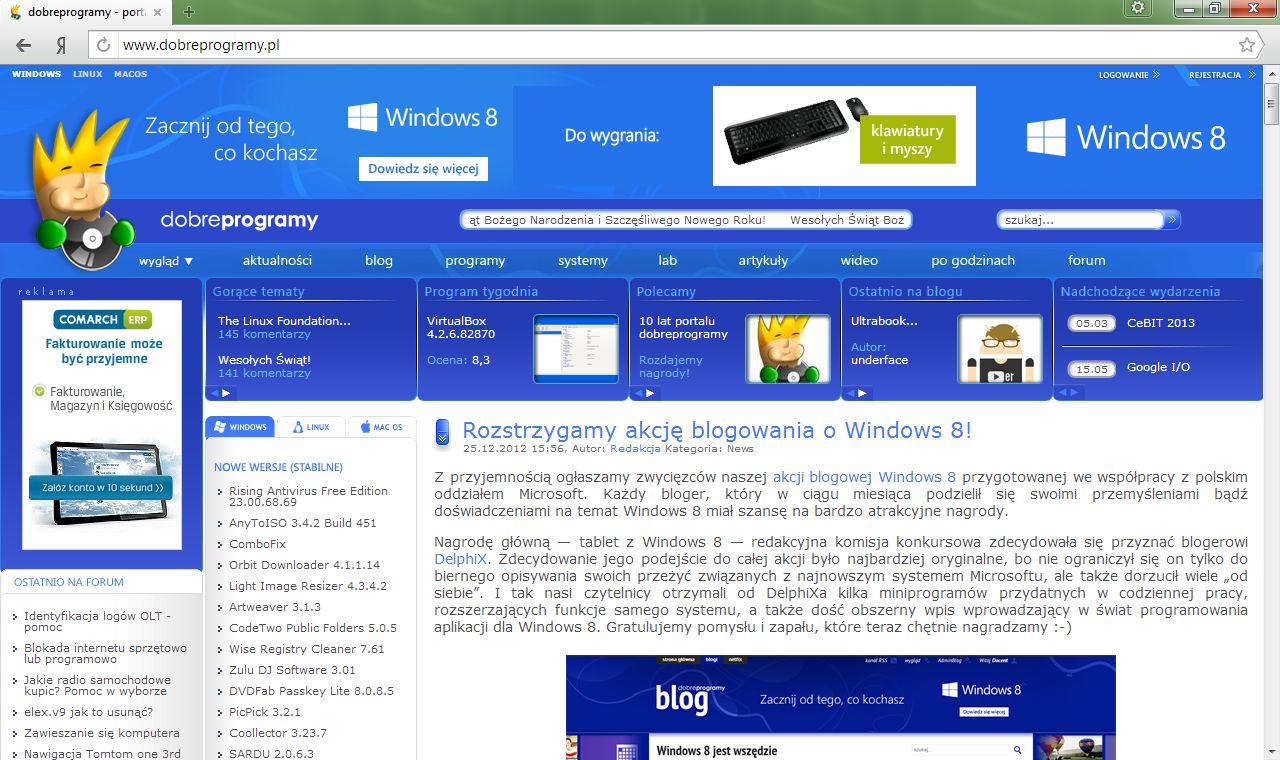
Task: Open the Ultrabook... blog entry
Action: [x=884, y=321]
